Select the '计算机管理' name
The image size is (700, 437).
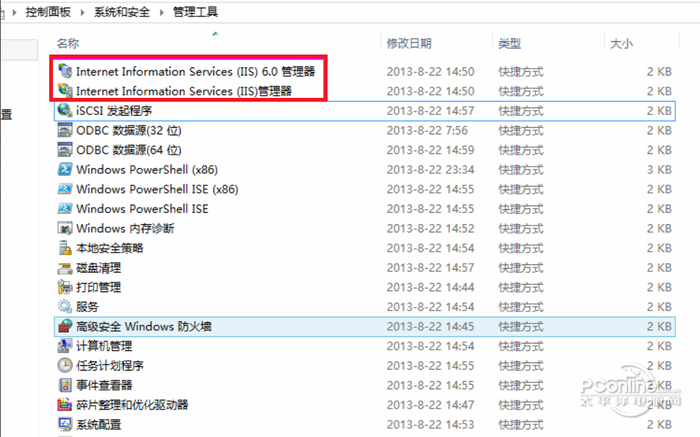click(x=104, y=346)
